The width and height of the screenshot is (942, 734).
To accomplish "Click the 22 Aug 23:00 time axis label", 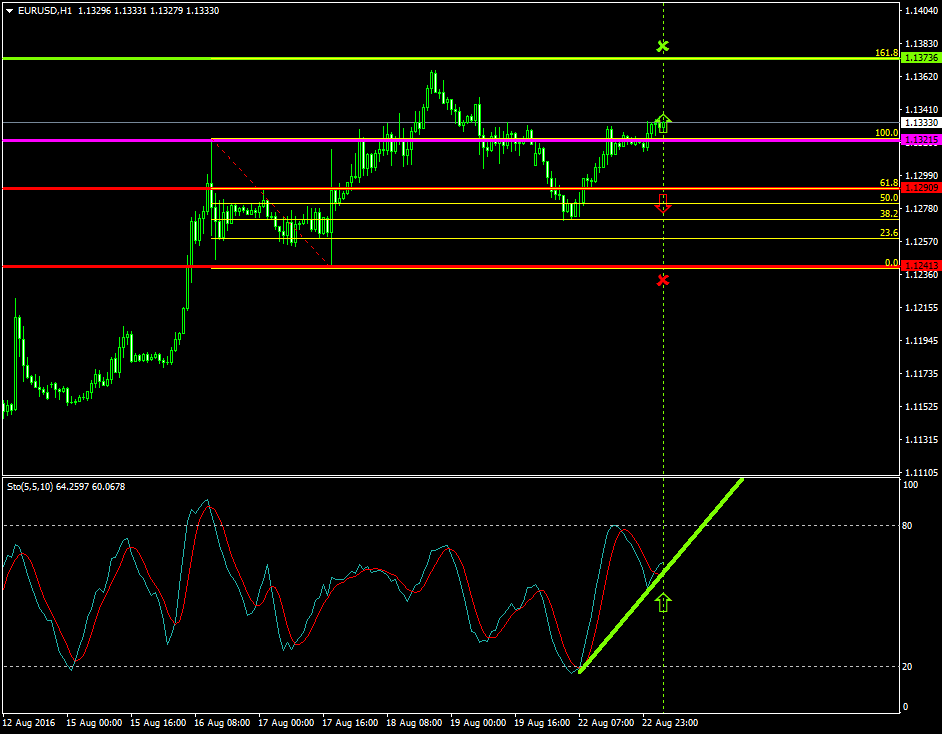I will point(669,722).
